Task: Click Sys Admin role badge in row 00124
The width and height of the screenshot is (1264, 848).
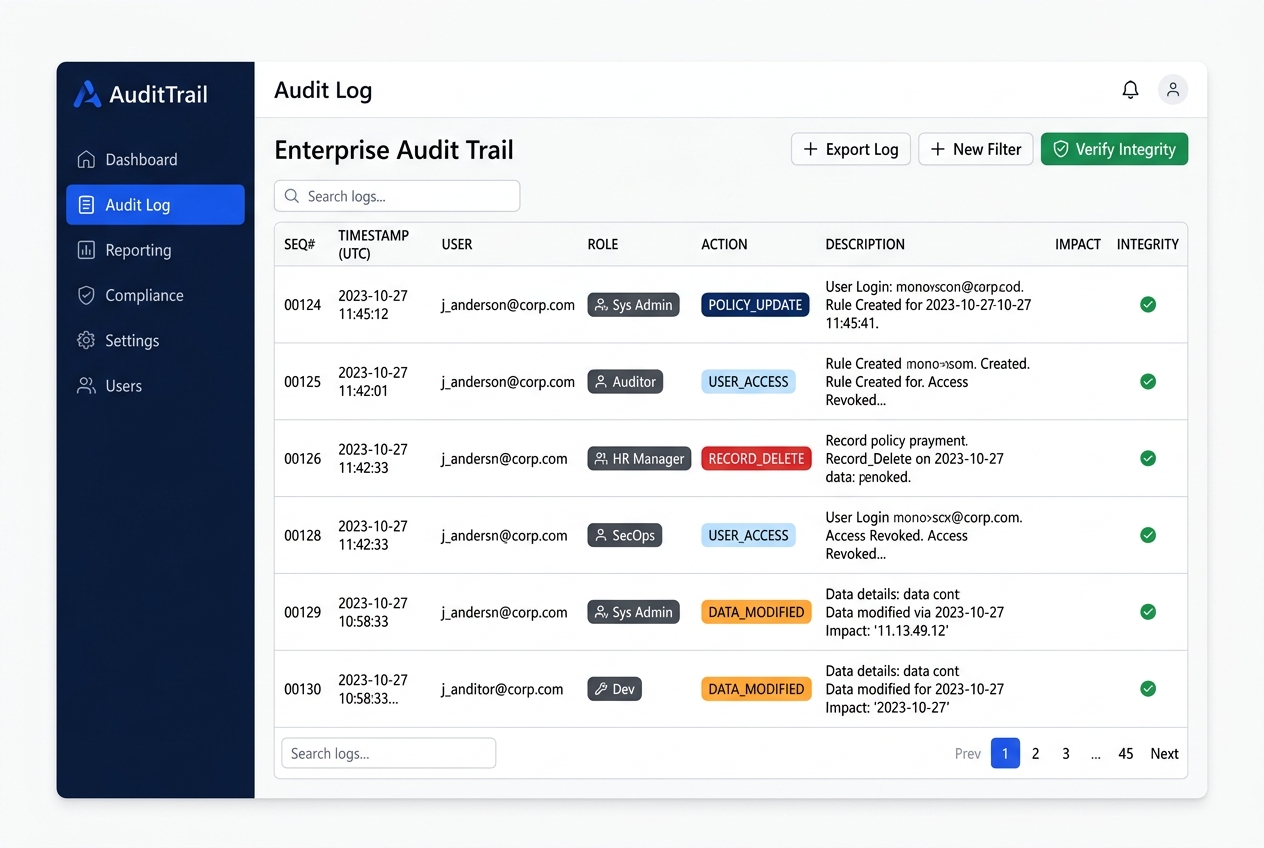Action: pyautogui.click(x=633, y=305)
